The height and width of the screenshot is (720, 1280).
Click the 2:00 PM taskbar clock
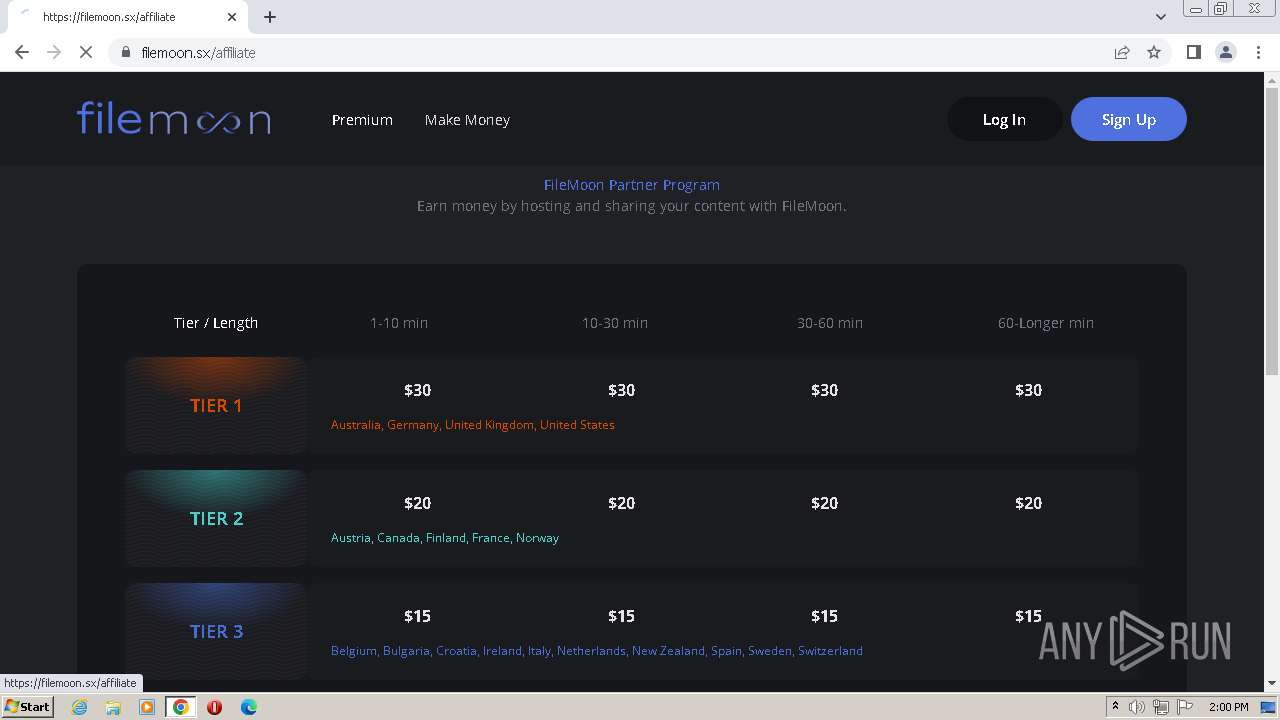[x=1228, y=707]
